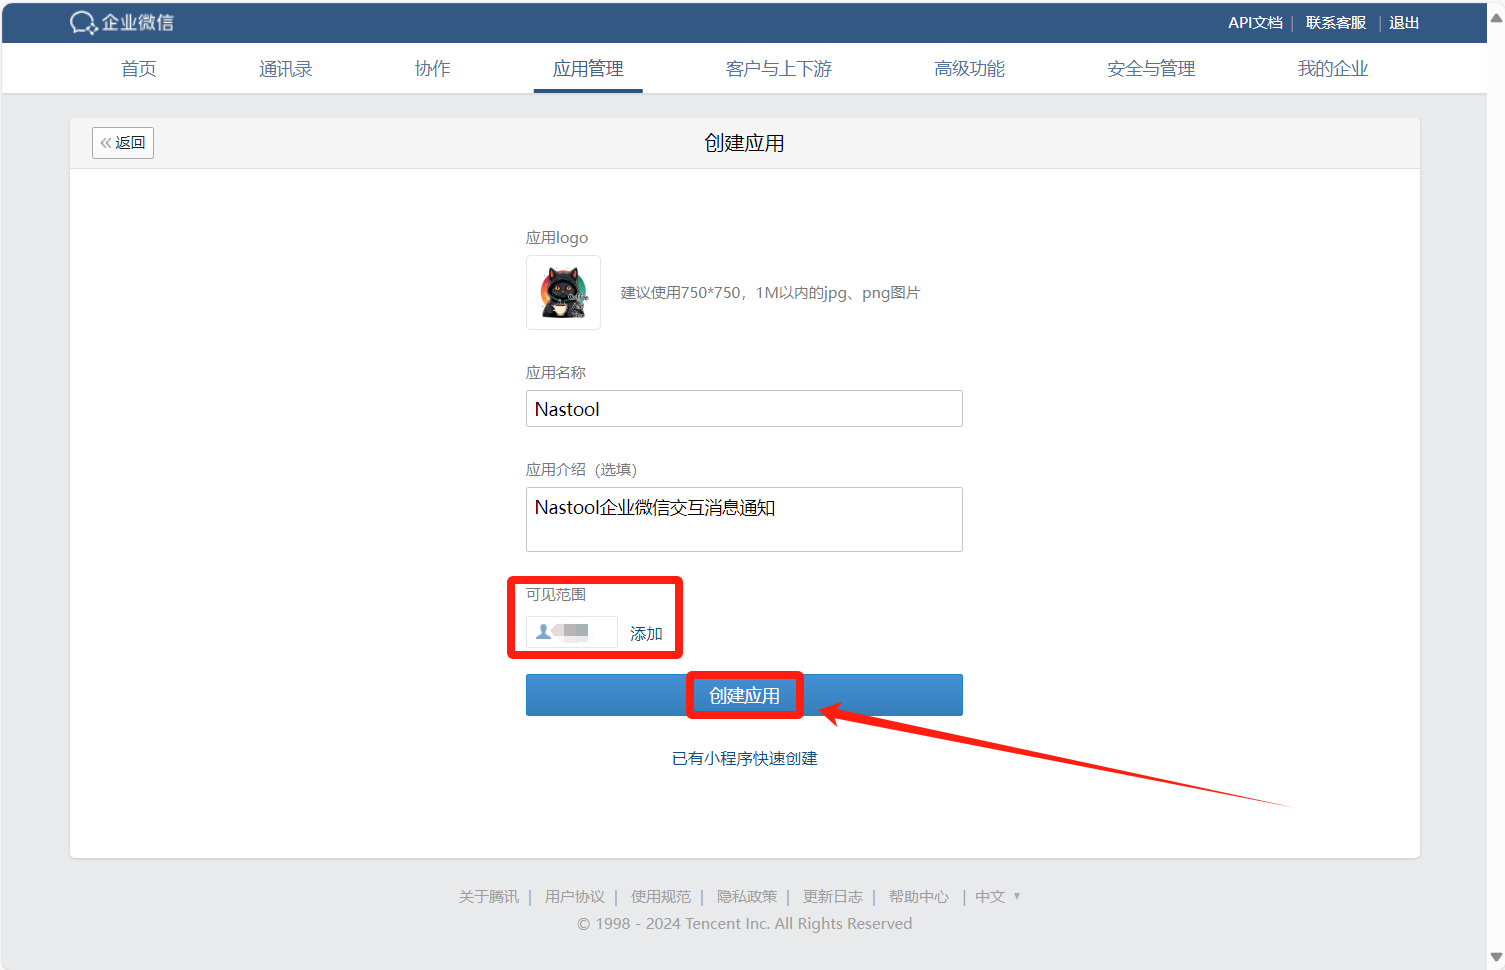Screen dimensions: 1505x970
Task: Open the API文档 link
Action: click(x=1255, y=23)
